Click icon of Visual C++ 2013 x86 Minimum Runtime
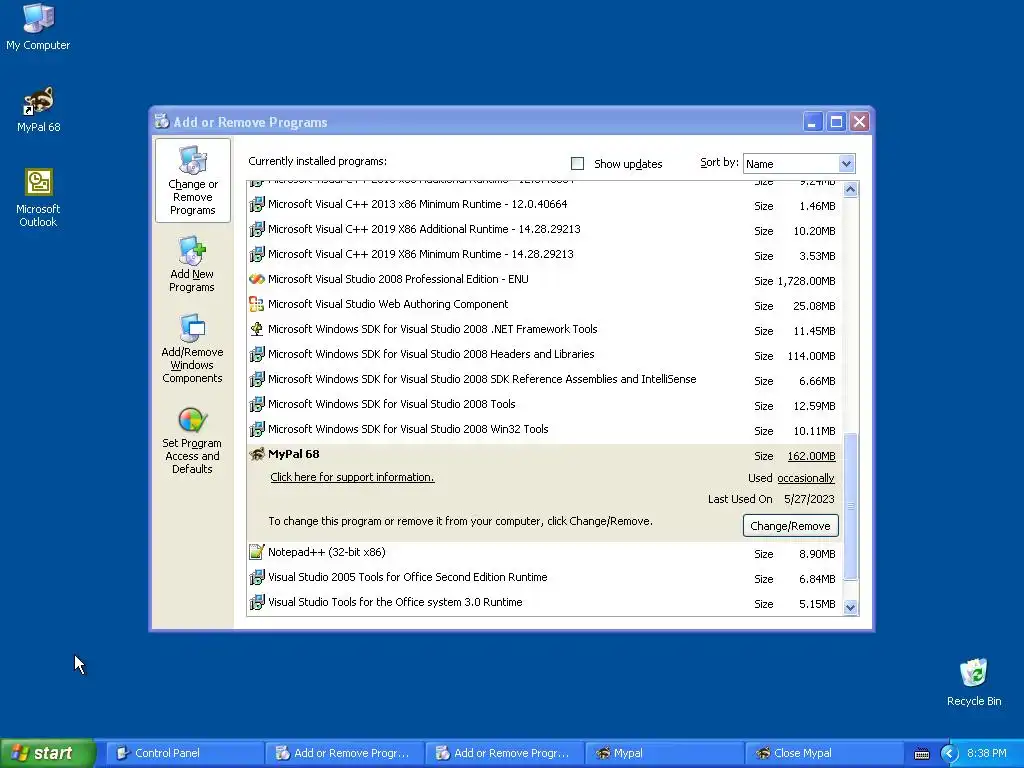The image size is (1024, 768). pyautogui.click(x=257, y=204)
